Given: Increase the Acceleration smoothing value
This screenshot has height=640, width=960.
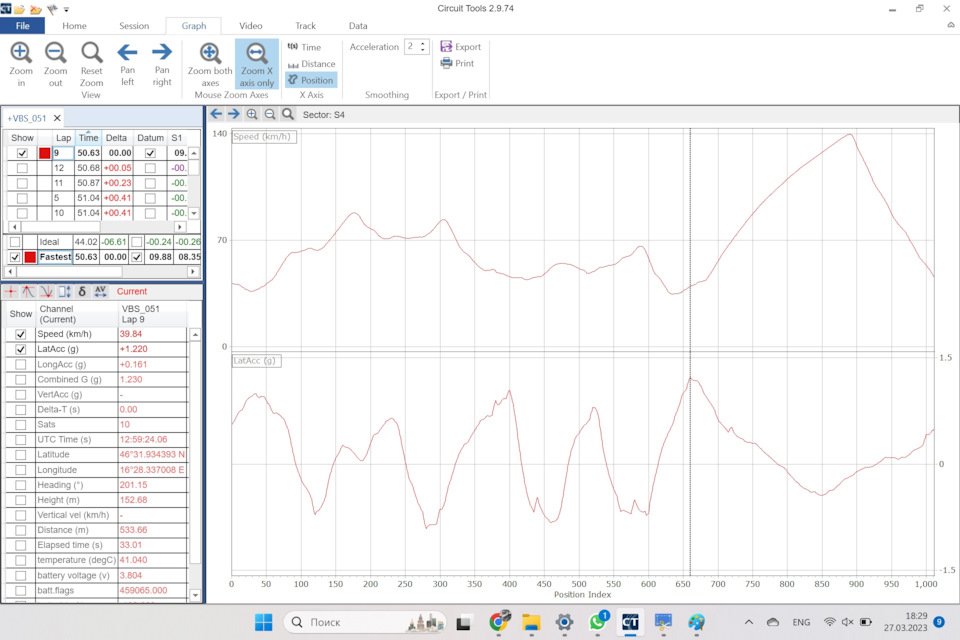Looking at the screenshot, I should (423, 43).
